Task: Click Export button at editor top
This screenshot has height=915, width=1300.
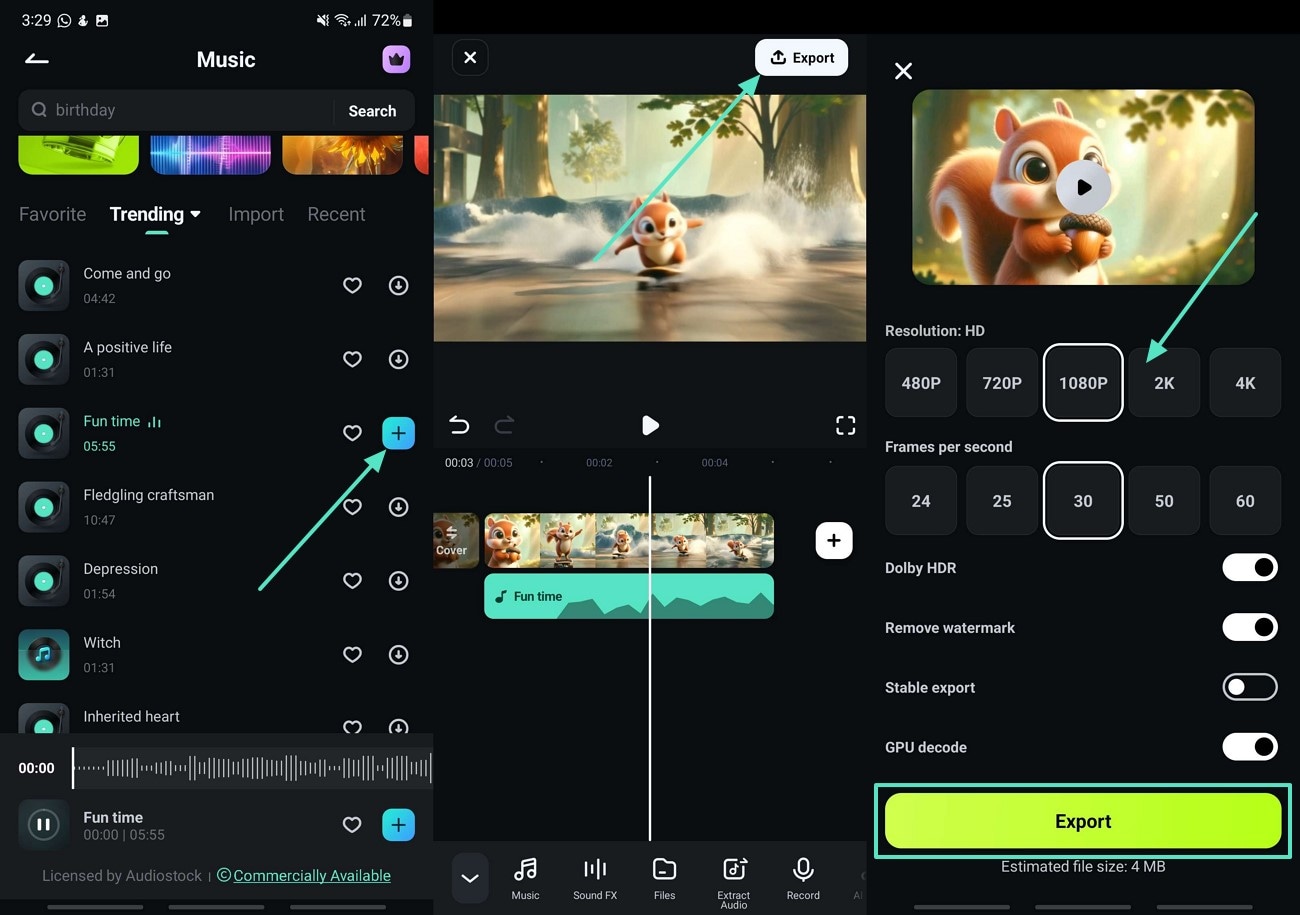Action: (801, 58)
